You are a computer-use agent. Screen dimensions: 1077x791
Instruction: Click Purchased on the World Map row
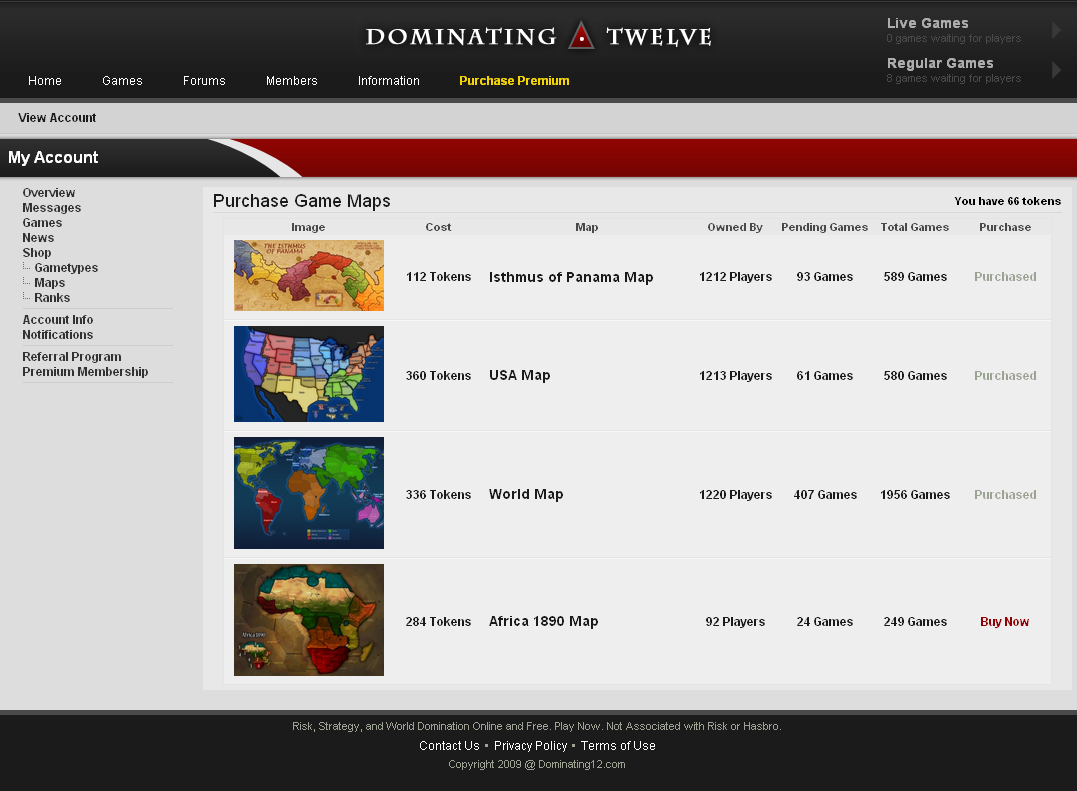(1005, 494)
